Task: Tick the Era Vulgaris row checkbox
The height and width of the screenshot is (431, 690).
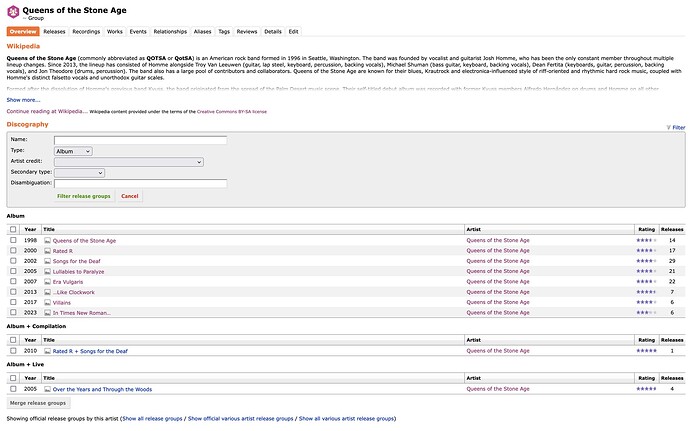Action: tap(13, 281)
